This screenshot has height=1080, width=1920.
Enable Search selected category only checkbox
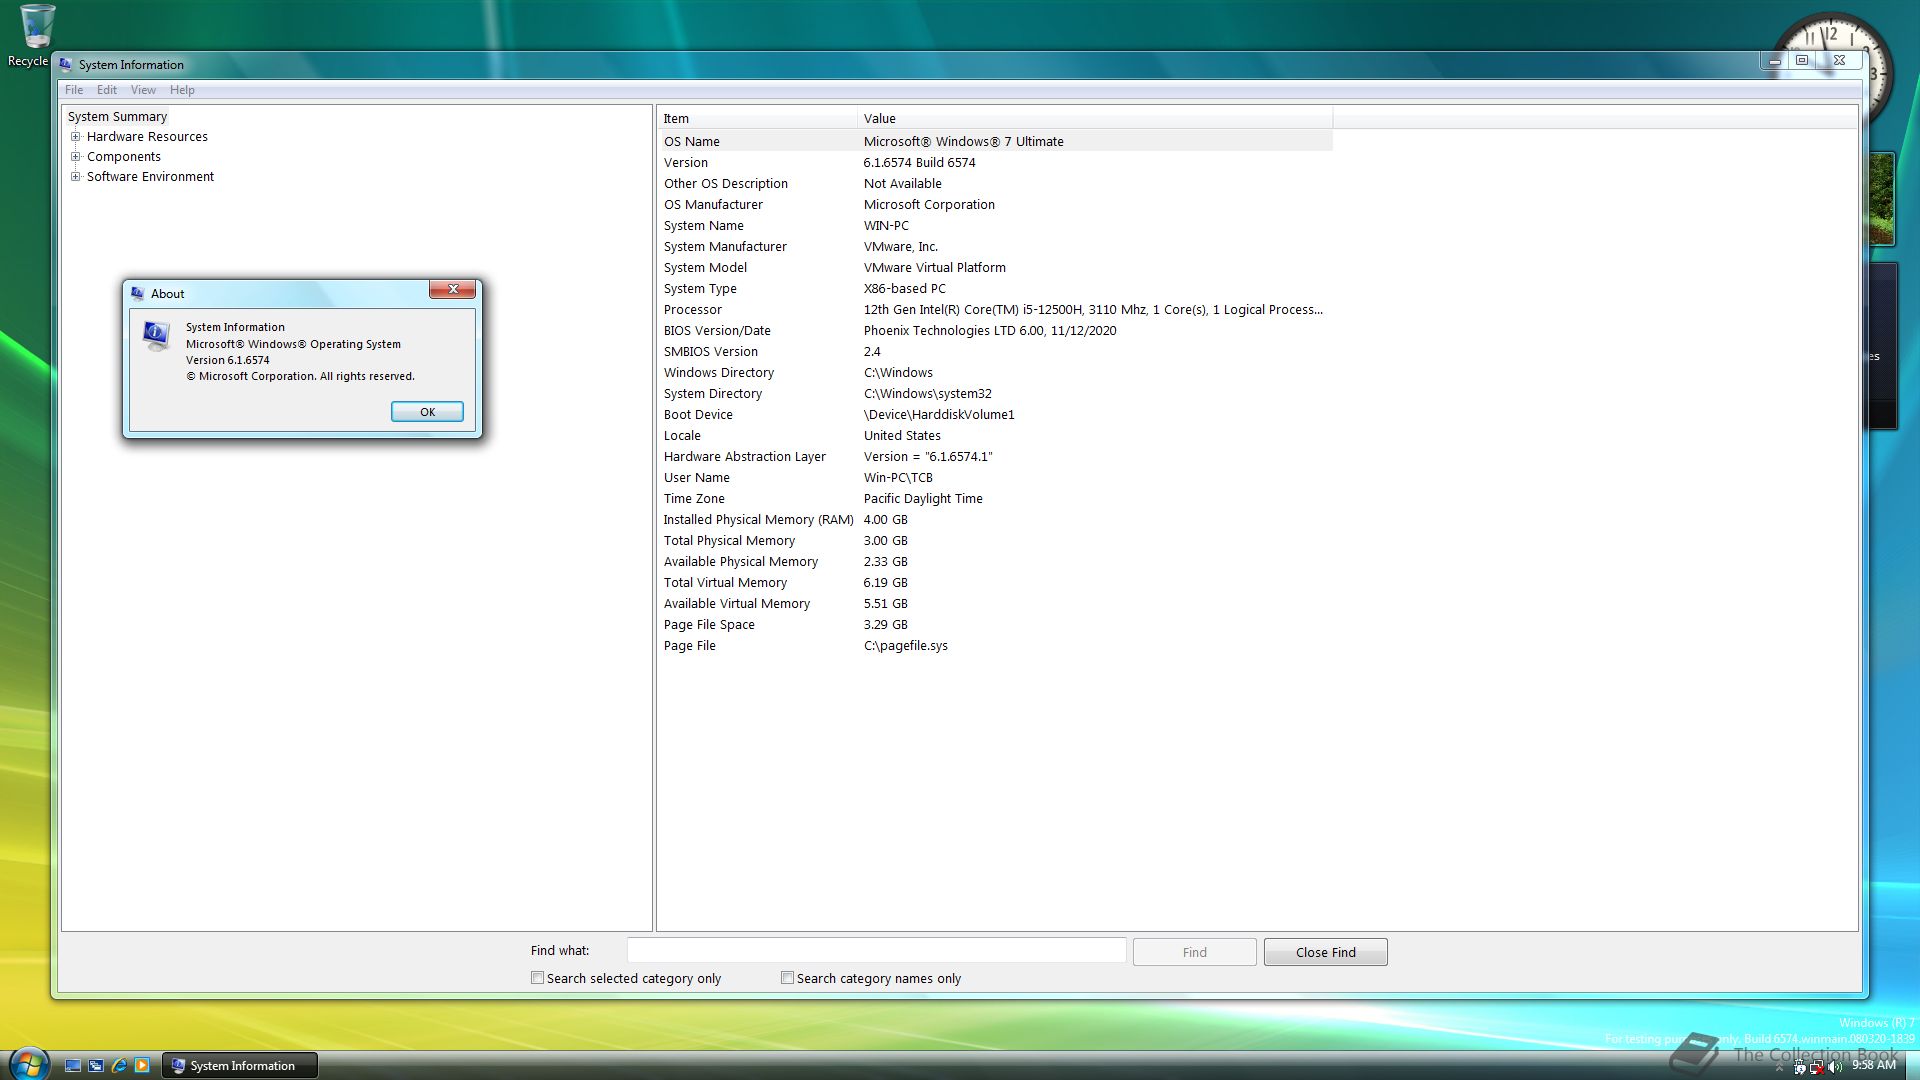537,978
